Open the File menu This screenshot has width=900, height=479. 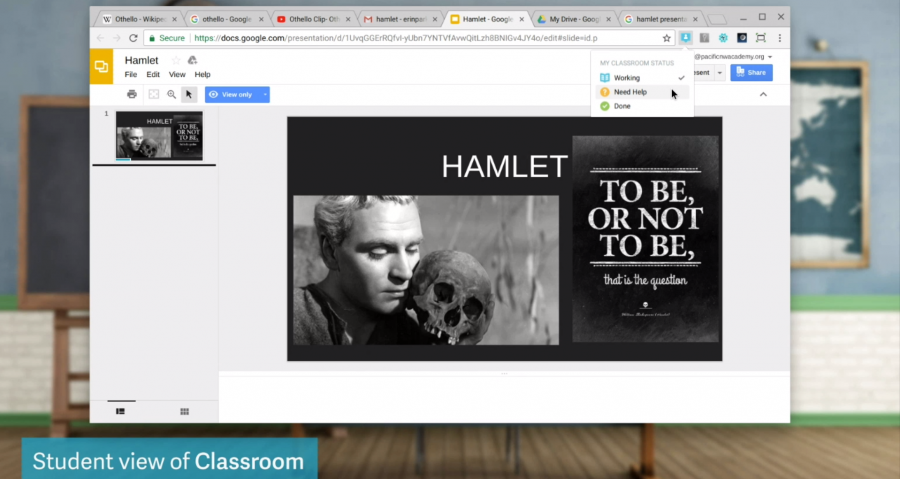[131, 75]
